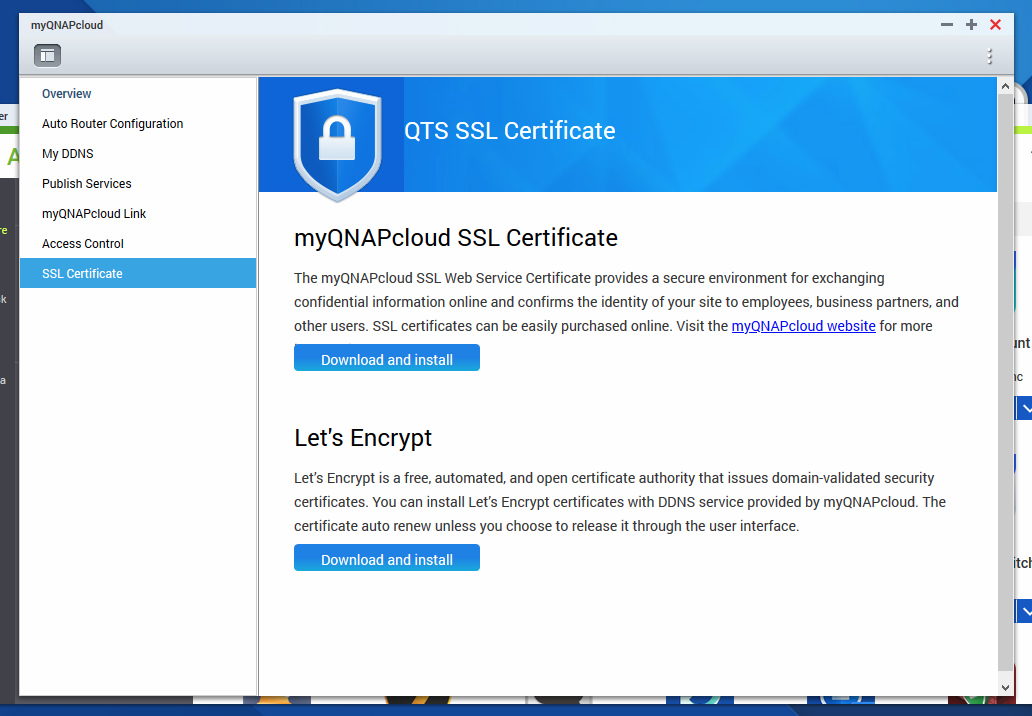
Task: Open Access Control settings
Action: pos(83,244)
